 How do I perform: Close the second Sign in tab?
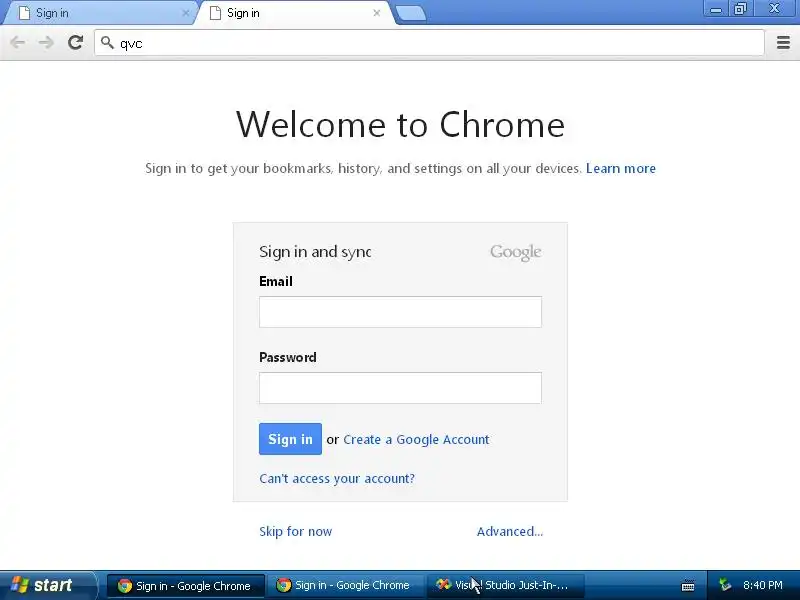377,13
